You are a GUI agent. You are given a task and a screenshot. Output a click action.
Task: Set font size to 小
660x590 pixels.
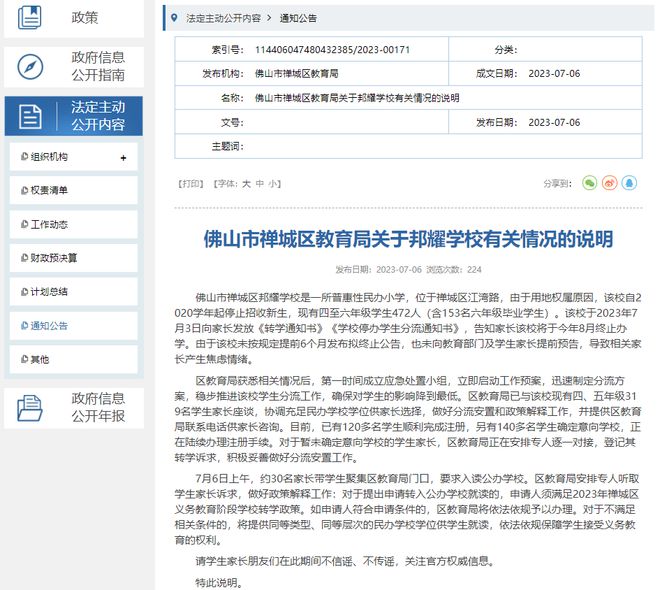click(x=273, y=184)
